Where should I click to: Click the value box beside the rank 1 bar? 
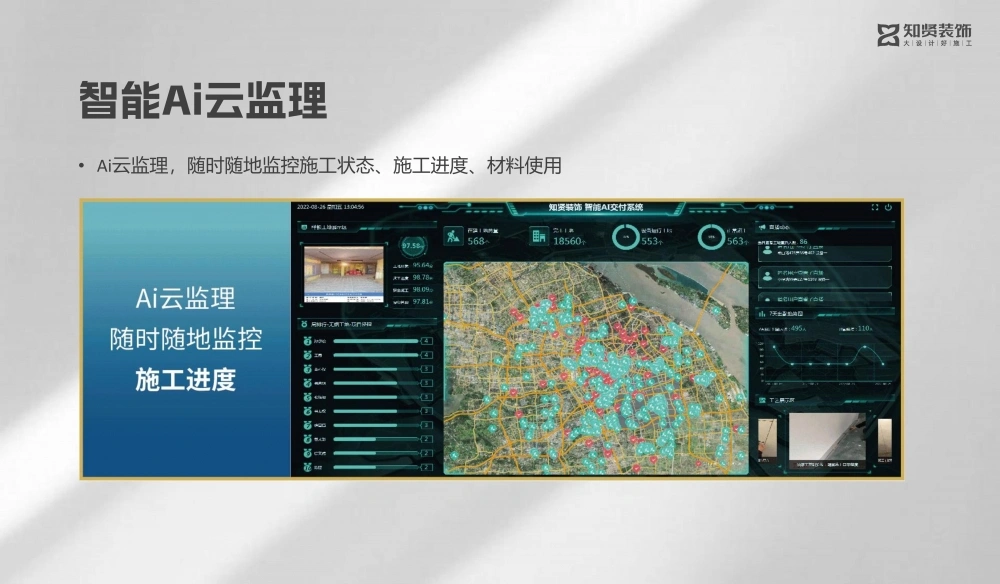[427, 341]
